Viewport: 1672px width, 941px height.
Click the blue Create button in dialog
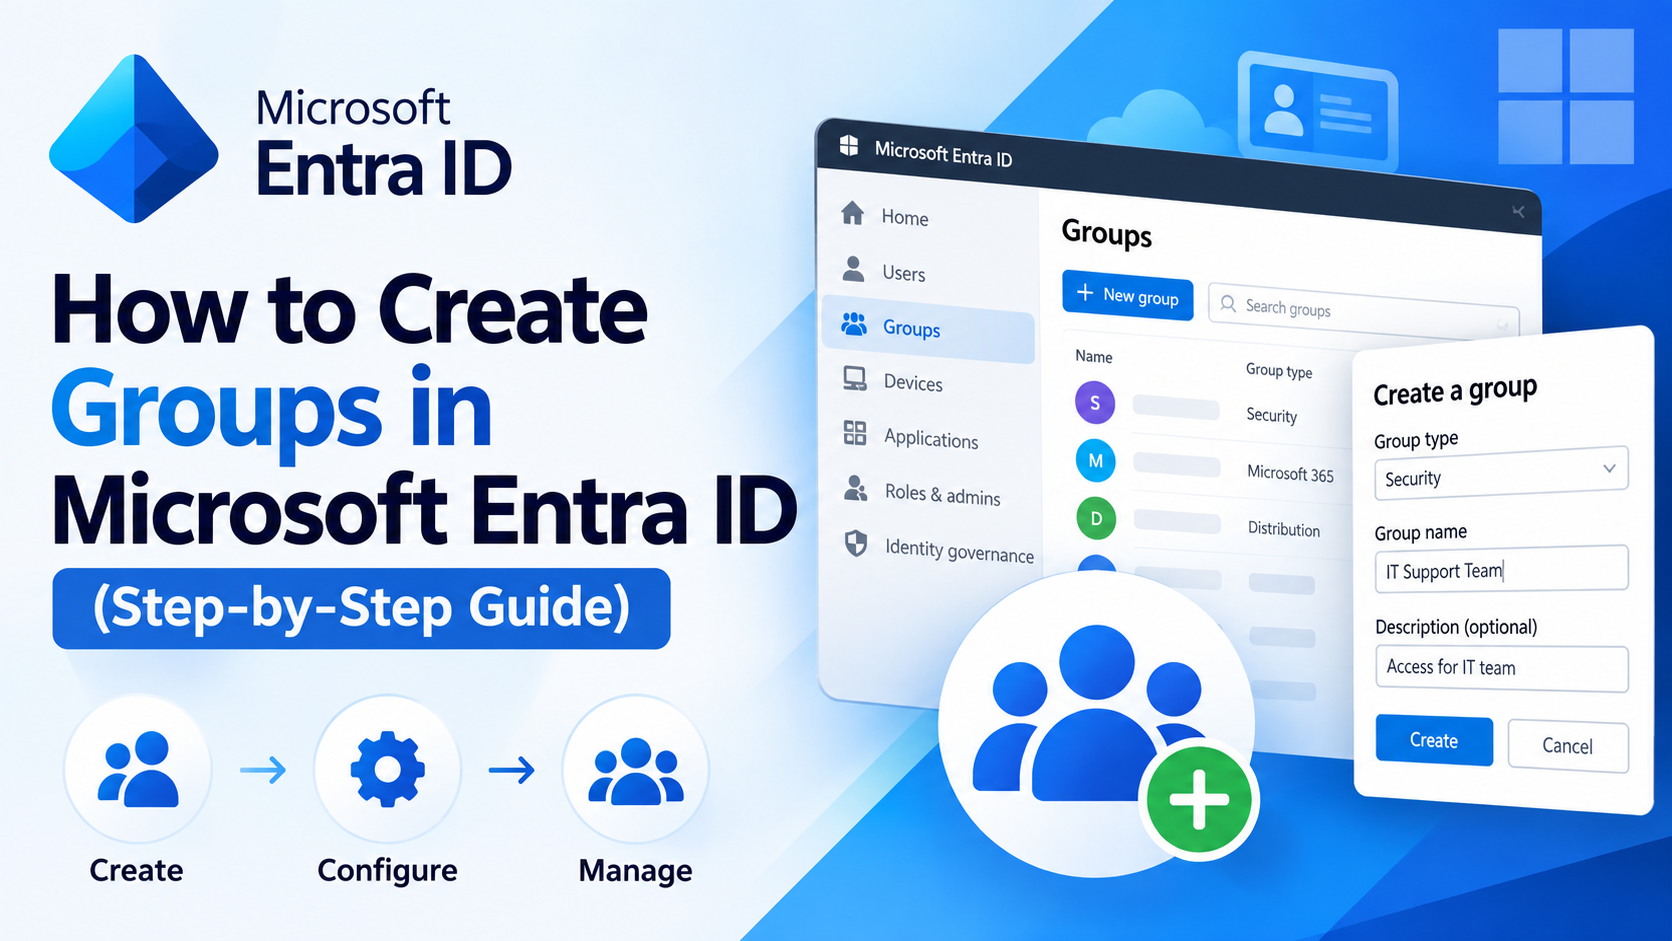pos(1434,740)
